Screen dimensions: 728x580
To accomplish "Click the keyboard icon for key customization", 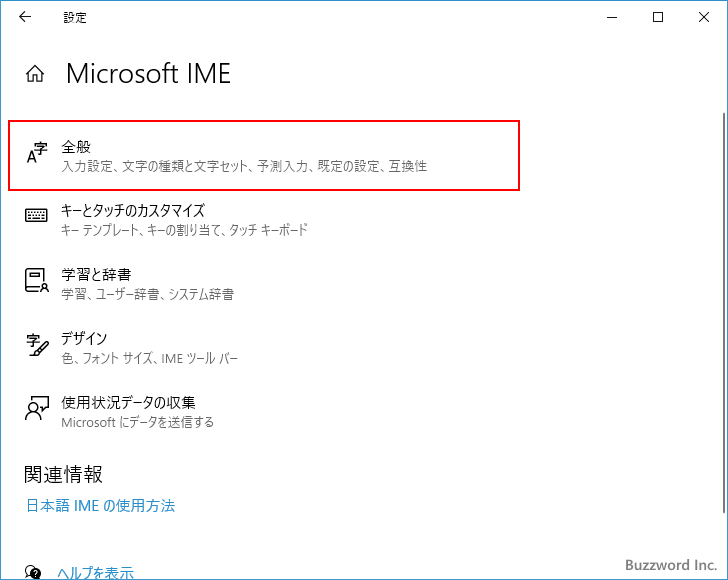I will click(36, 215).
